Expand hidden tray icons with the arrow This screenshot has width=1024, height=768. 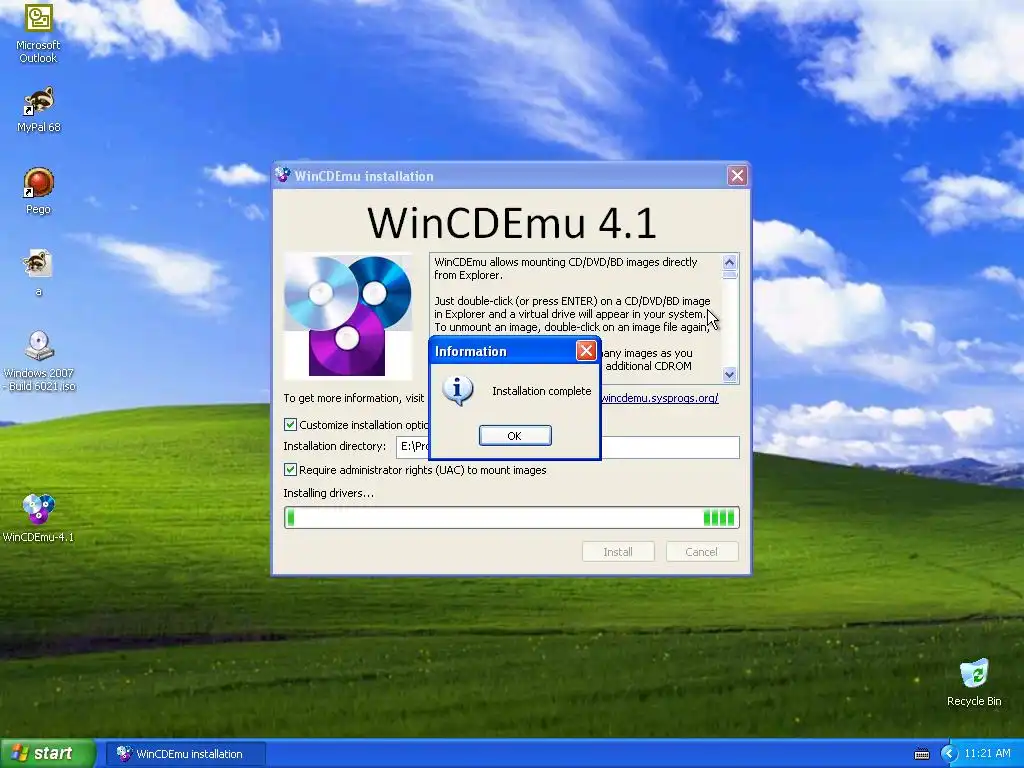coord(949,754)
